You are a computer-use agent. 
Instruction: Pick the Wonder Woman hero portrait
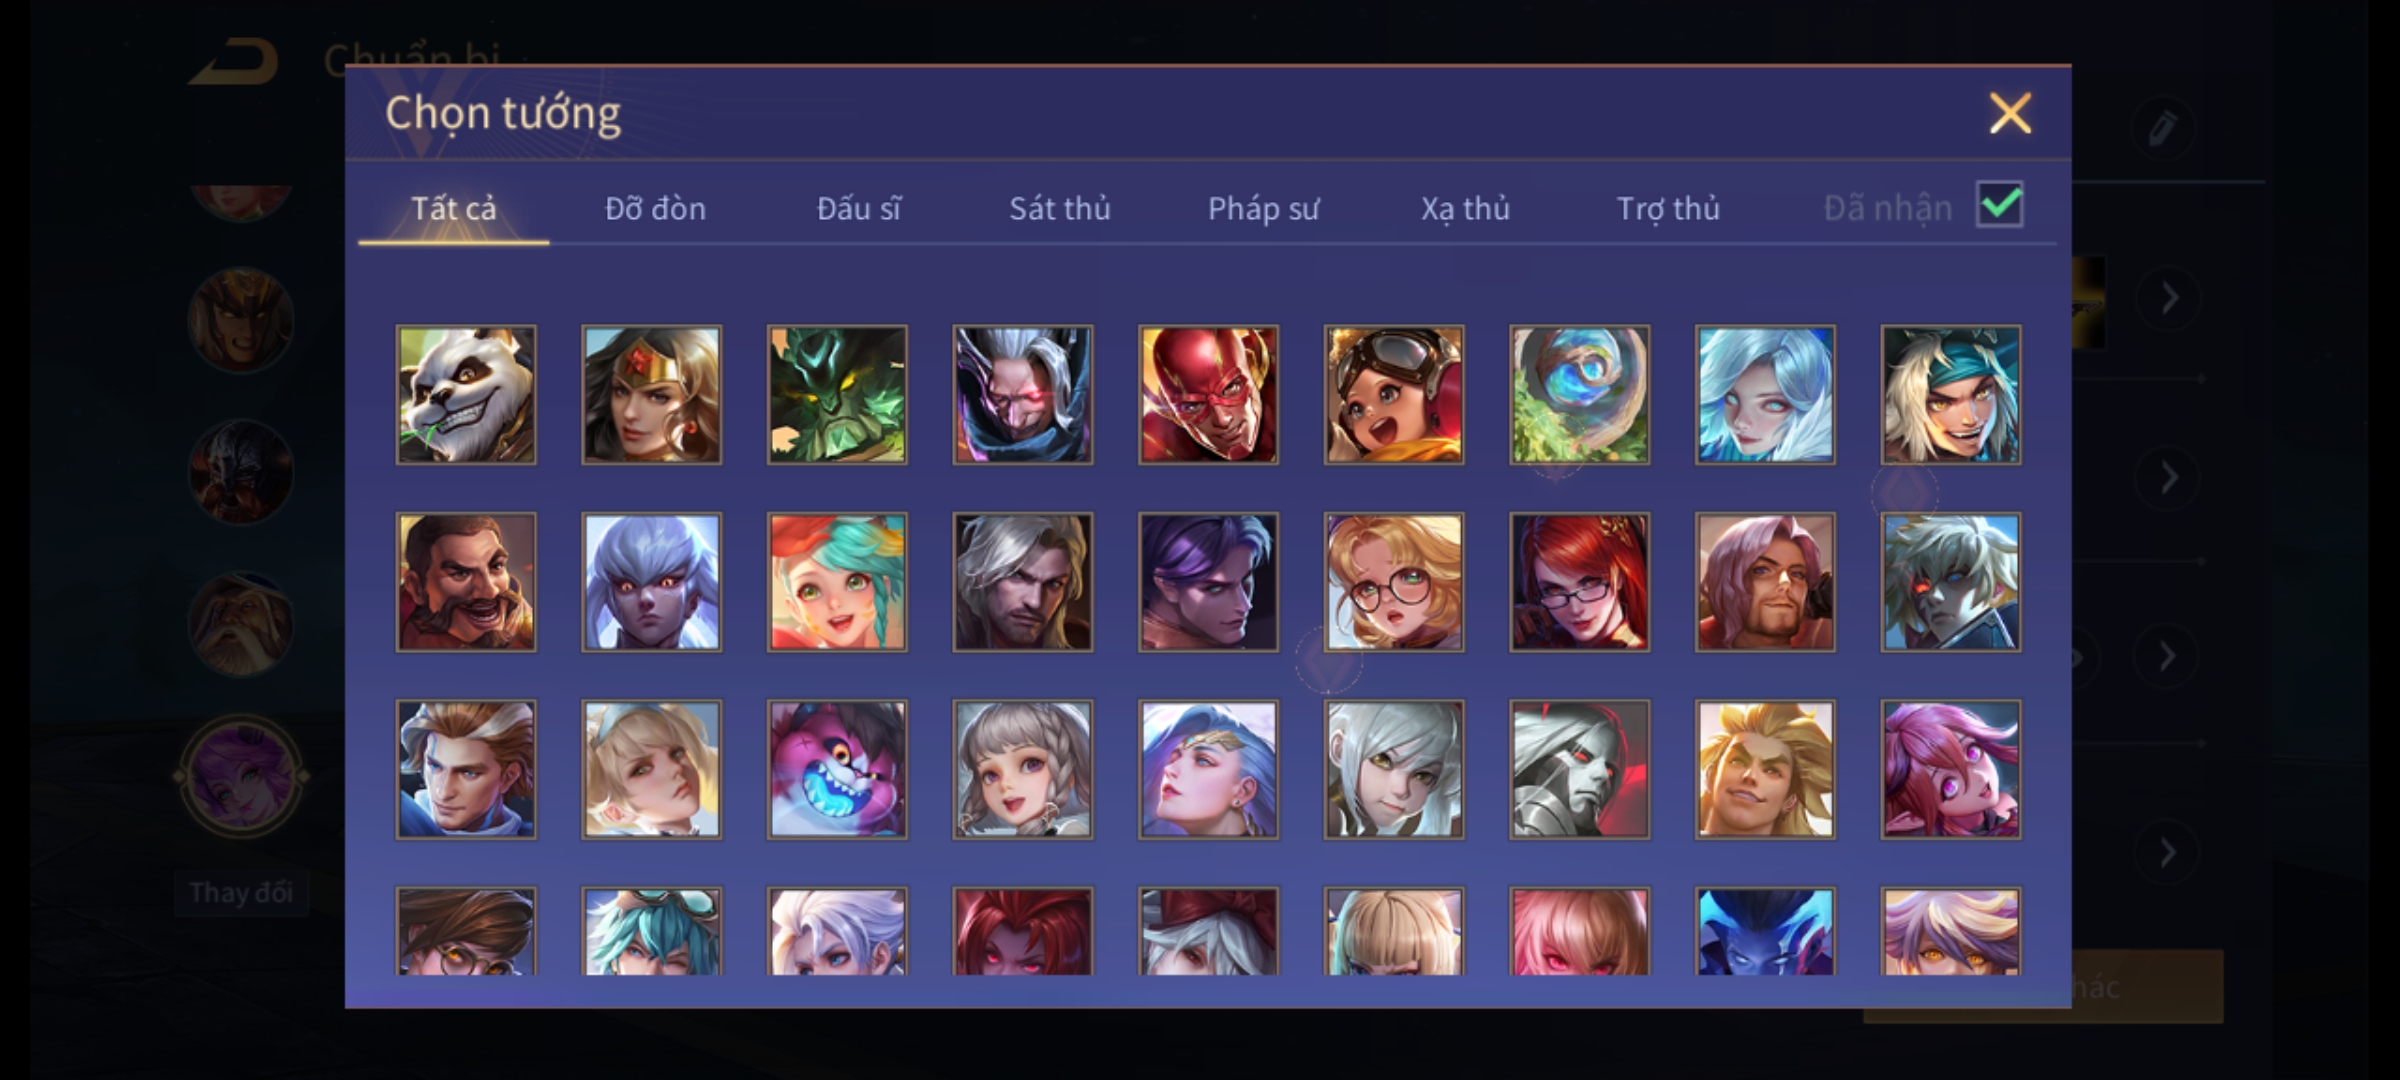pos(652,395)
